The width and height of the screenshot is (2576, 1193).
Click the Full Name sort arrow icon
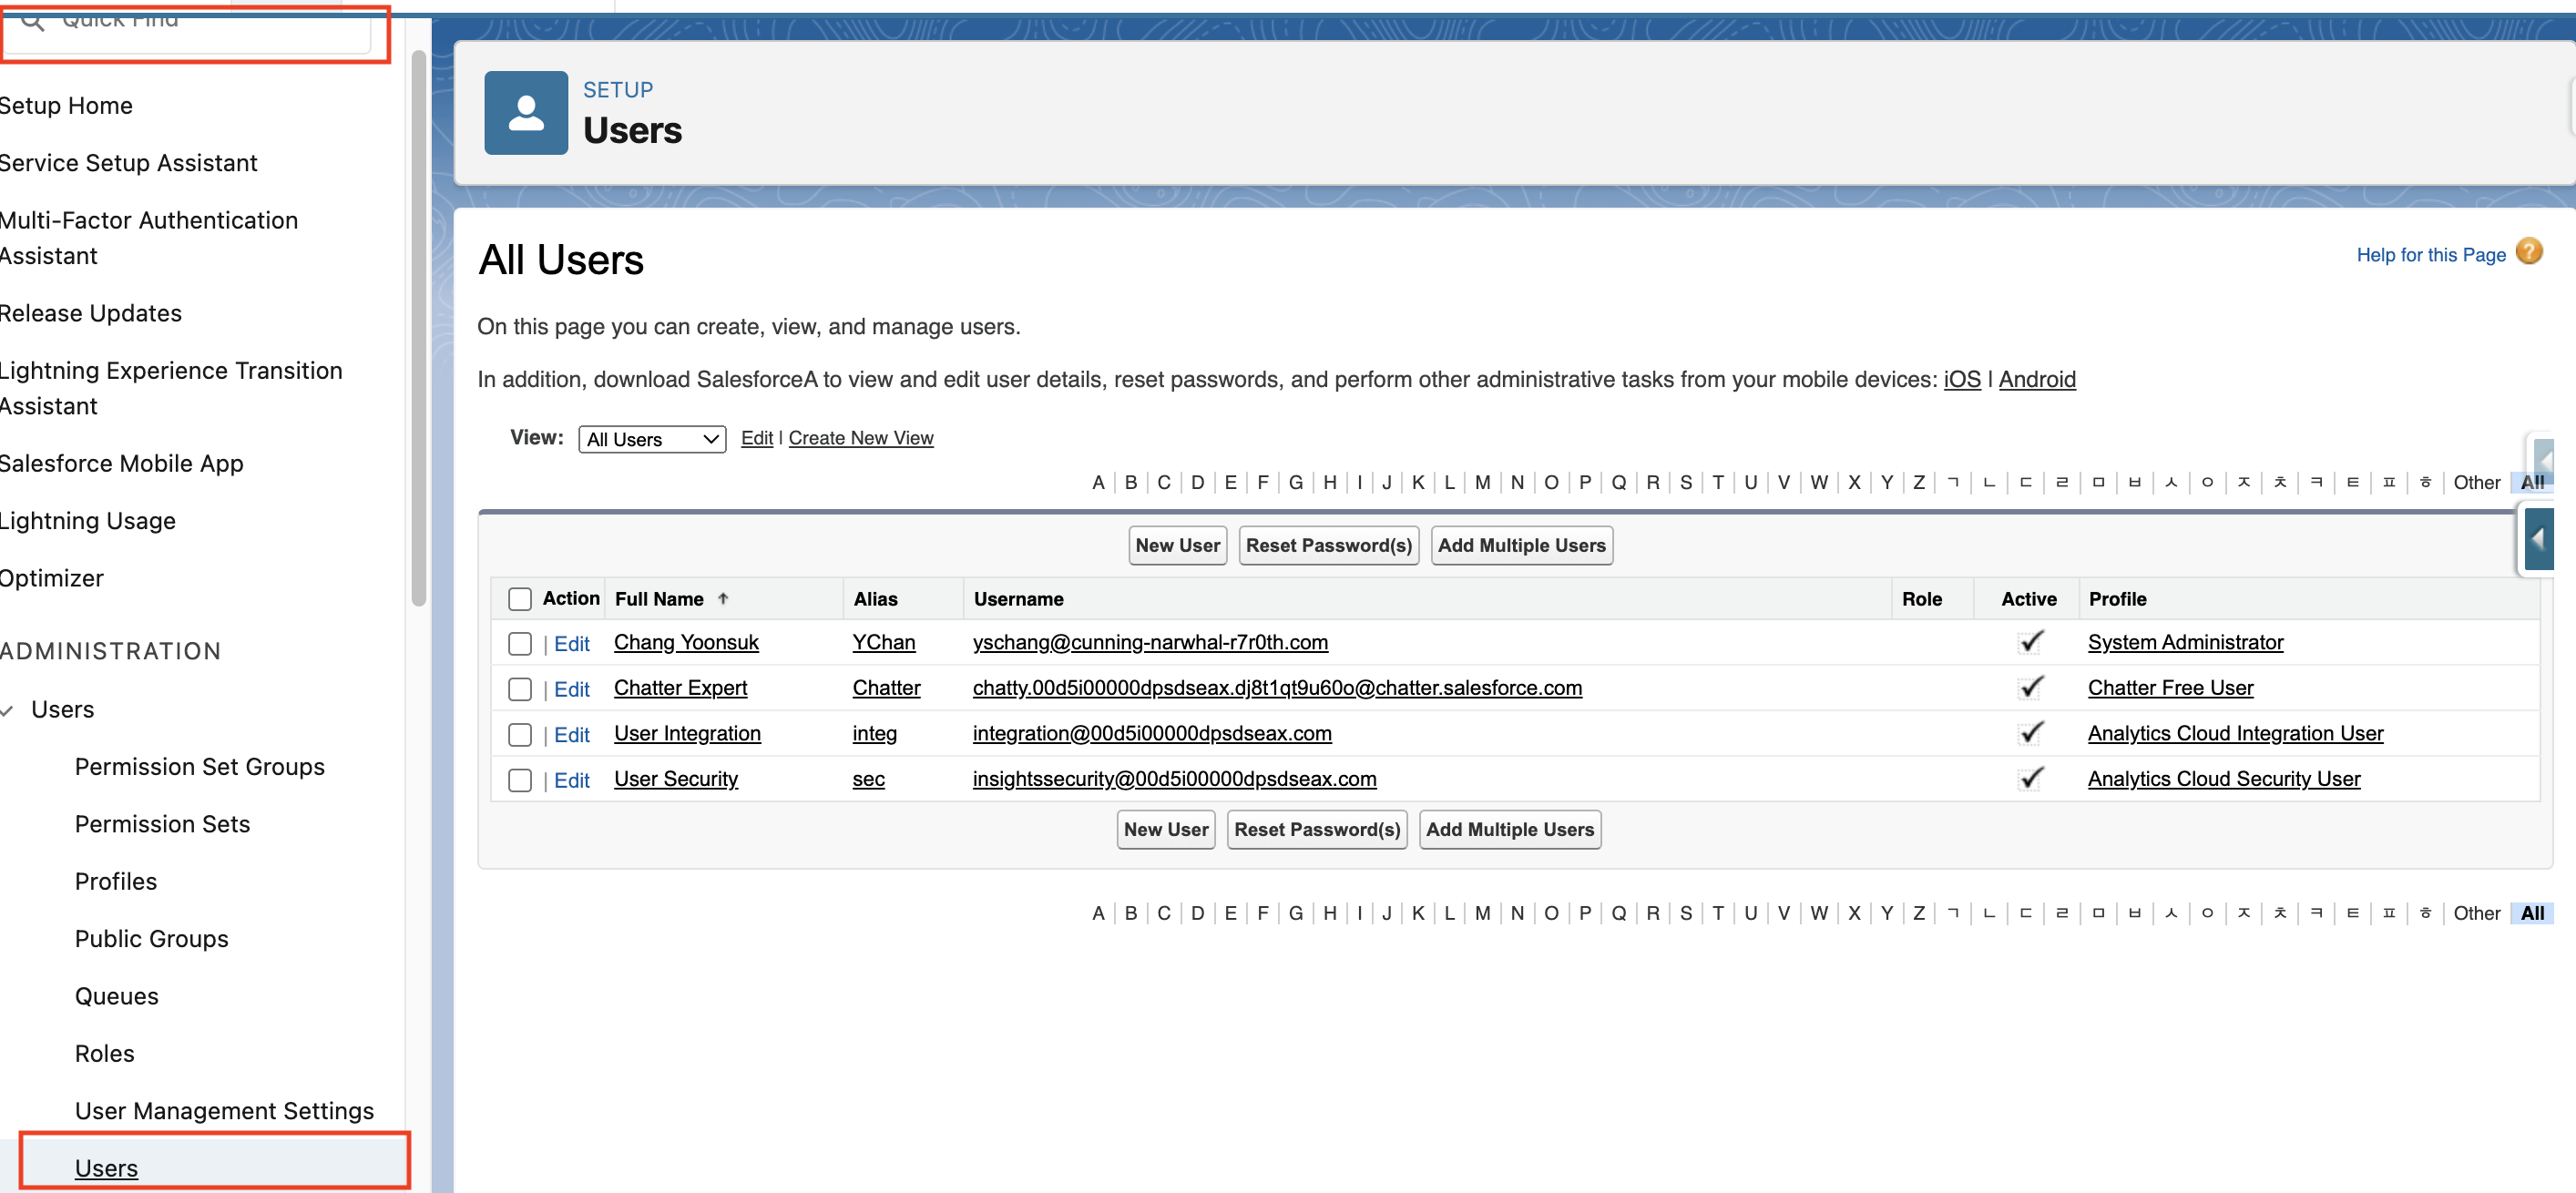point(723,598)
